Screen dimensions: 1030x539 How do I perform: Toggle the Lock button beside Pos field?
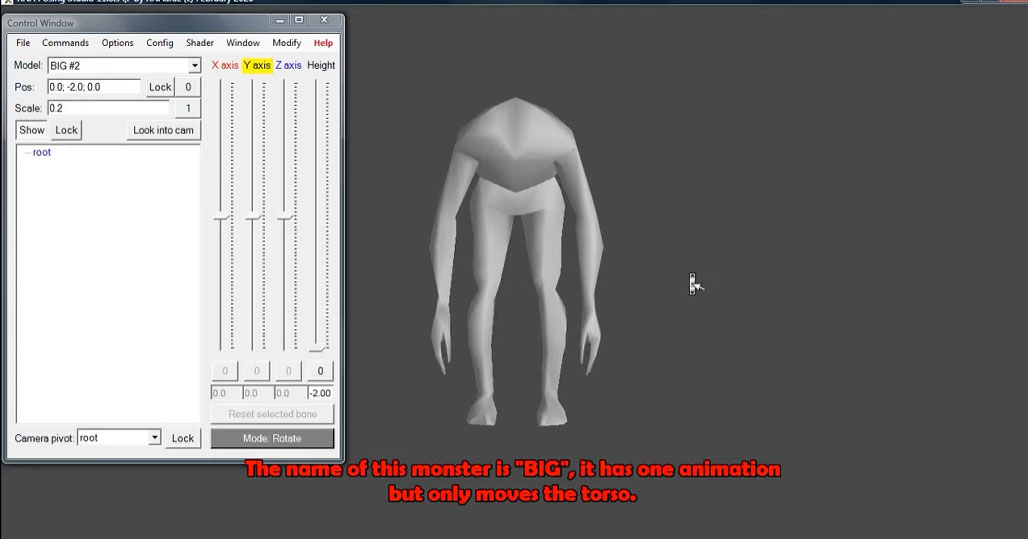(160, 87)
